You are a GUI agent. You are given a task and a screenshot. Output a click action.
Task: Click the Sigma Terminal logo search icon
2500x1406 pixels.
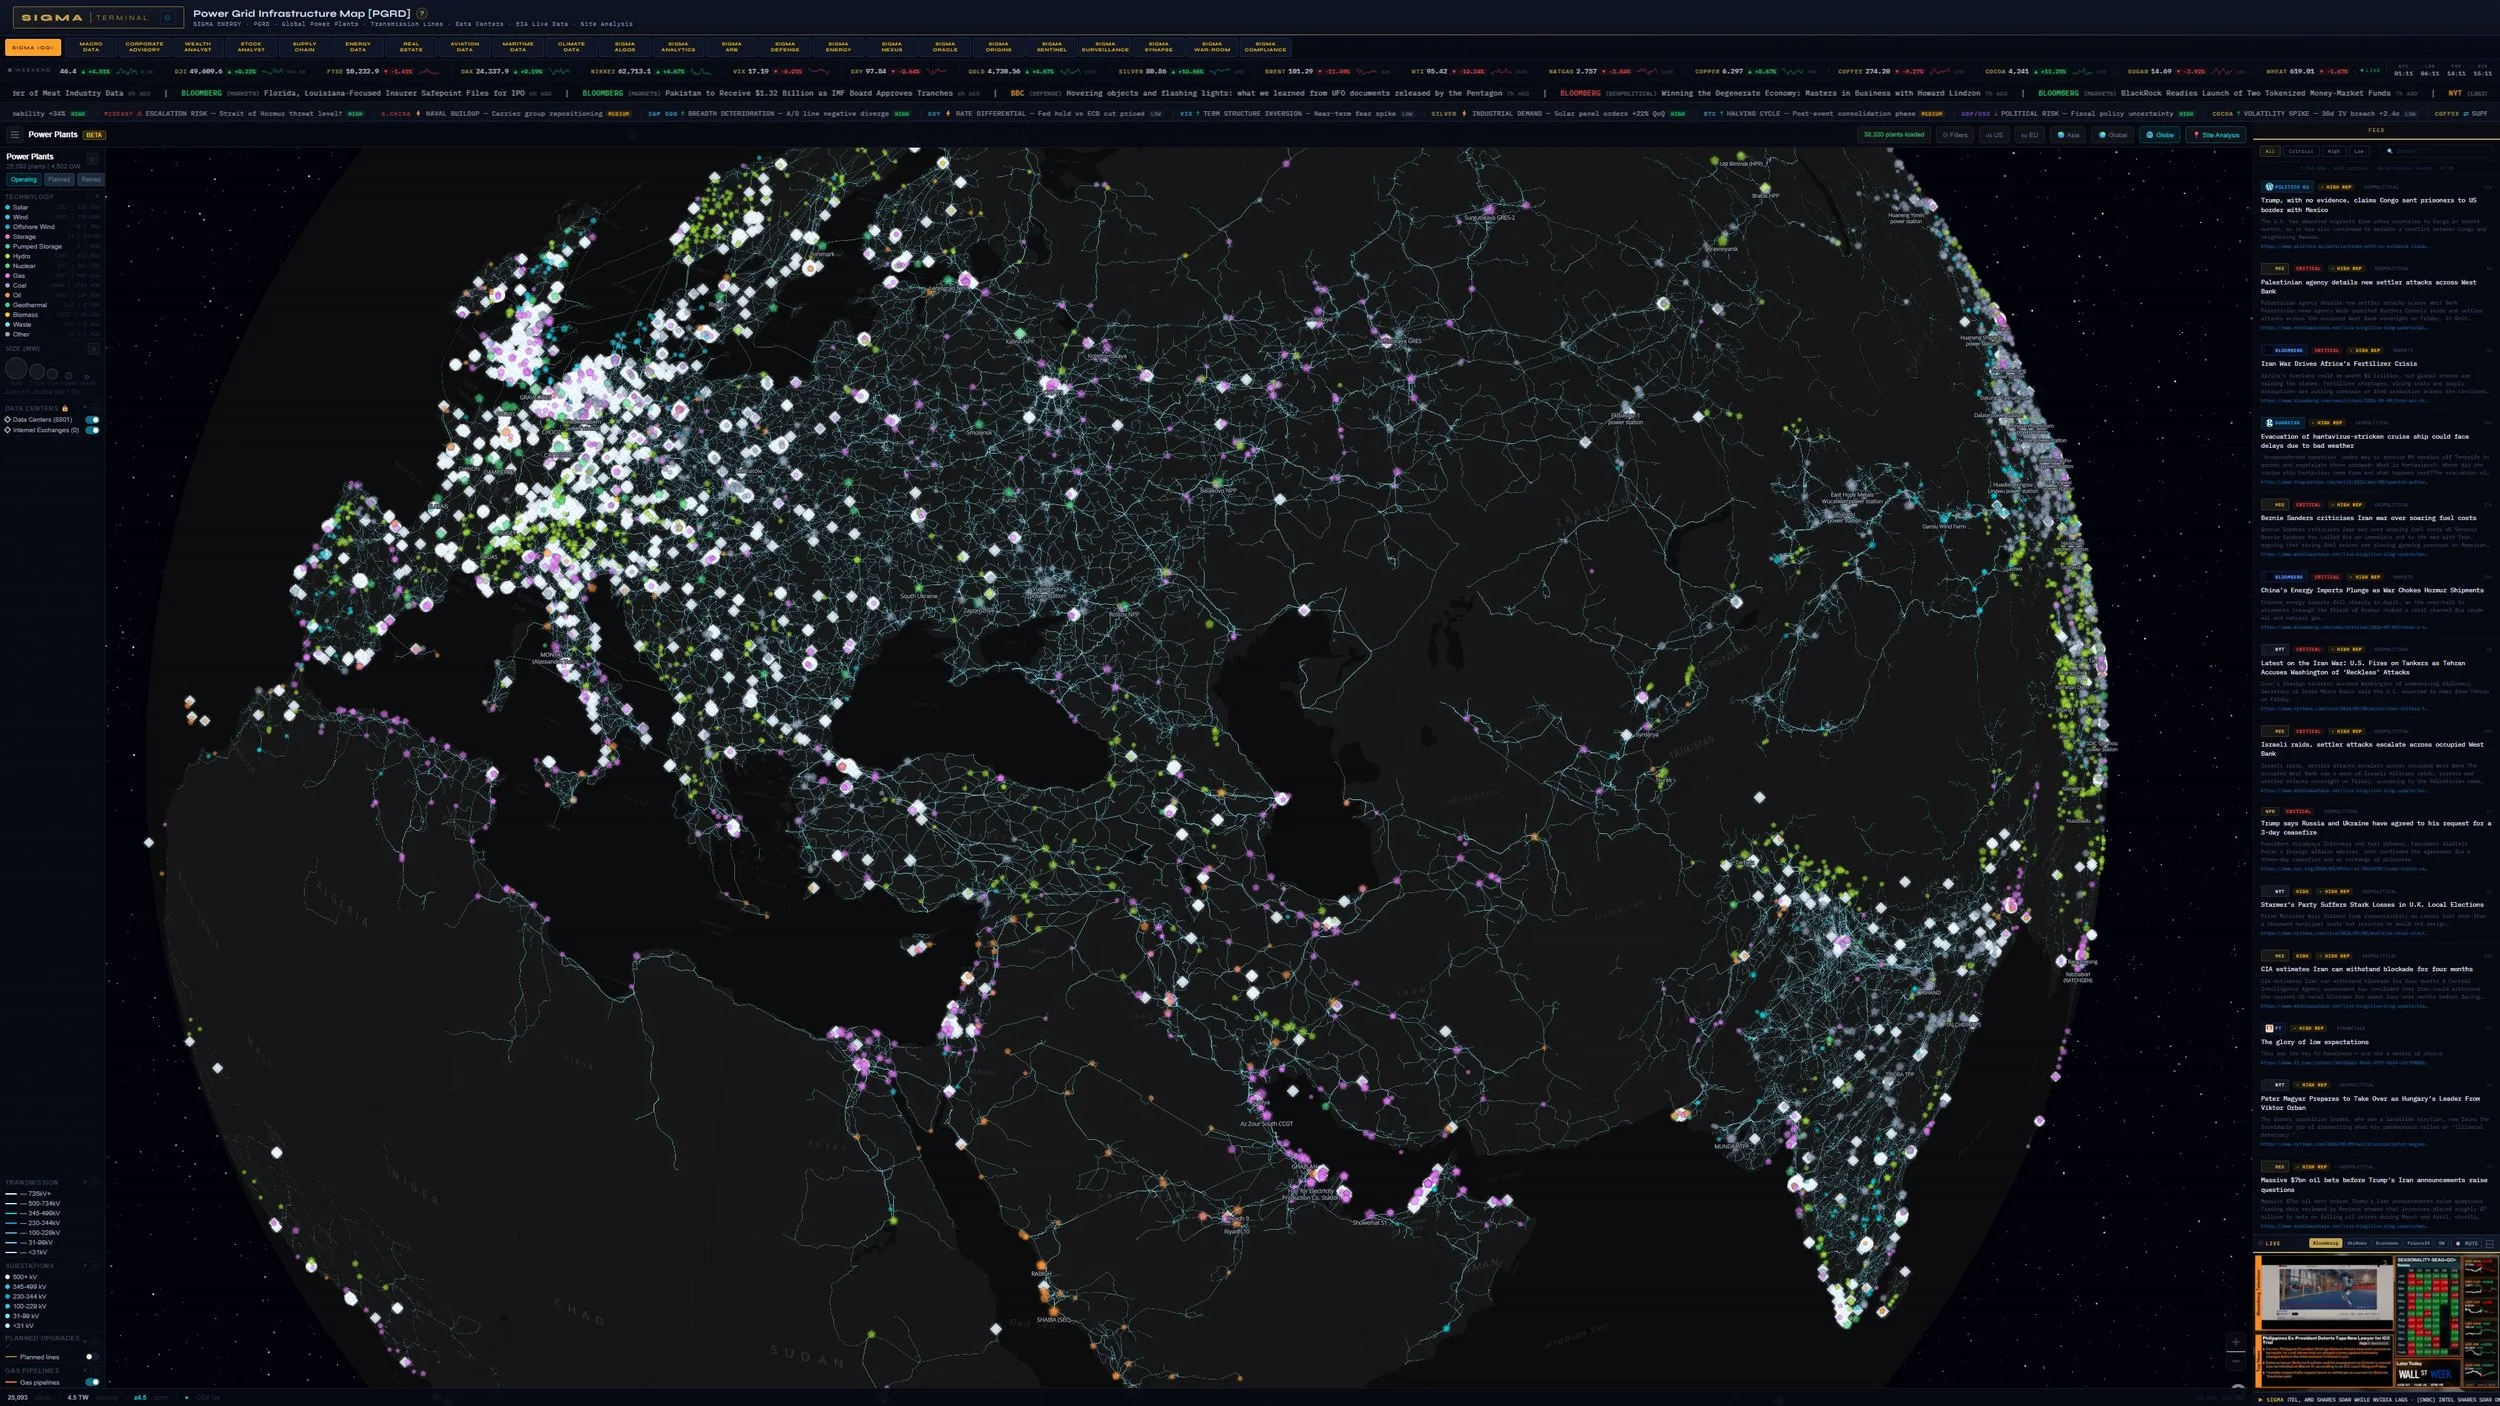click(167, 18)
